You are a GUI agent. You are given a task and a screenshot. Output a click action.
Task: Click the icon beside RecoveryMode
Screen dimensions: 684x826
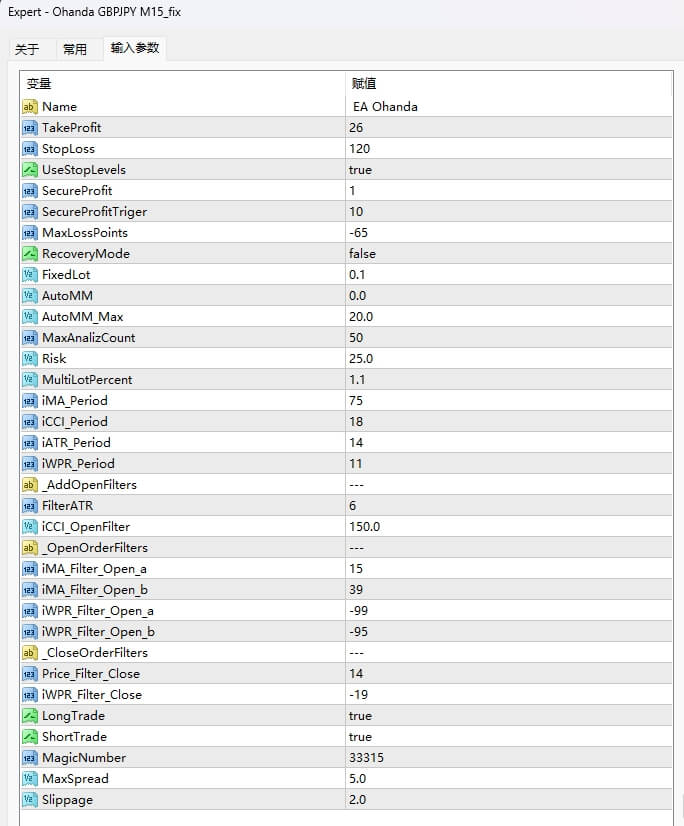click(29, 254)
